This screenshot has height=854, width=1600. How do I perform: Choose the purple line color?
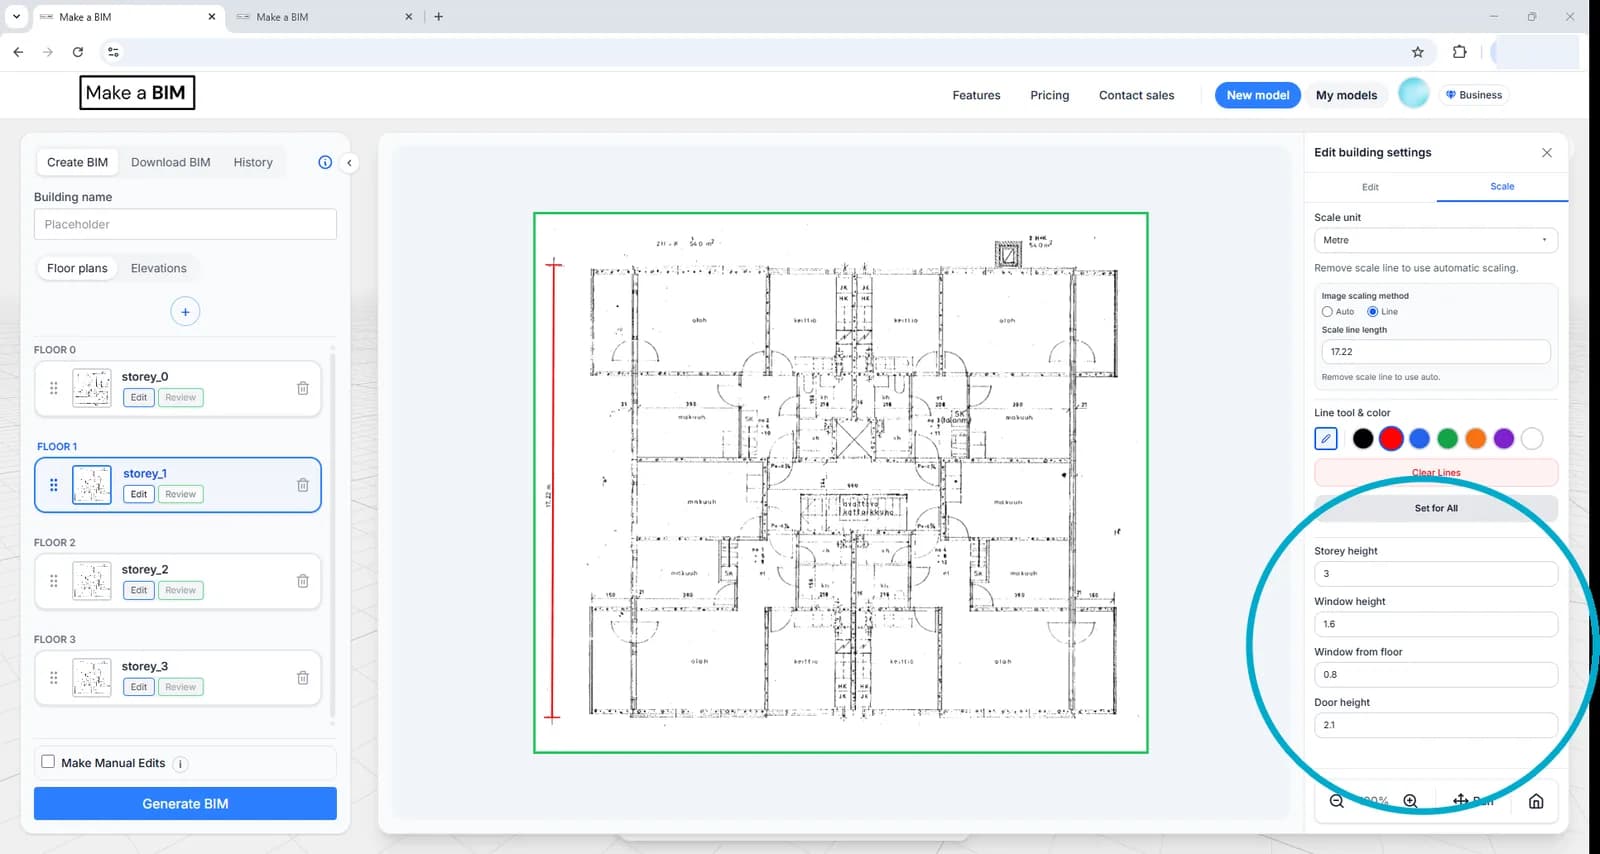[1503, 438]
